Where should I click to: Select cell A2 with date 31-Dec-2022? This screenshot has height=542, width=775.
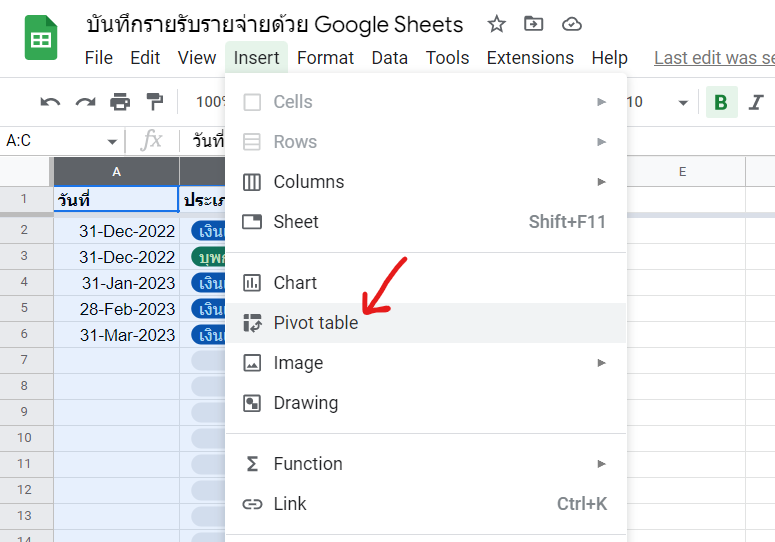116,231
